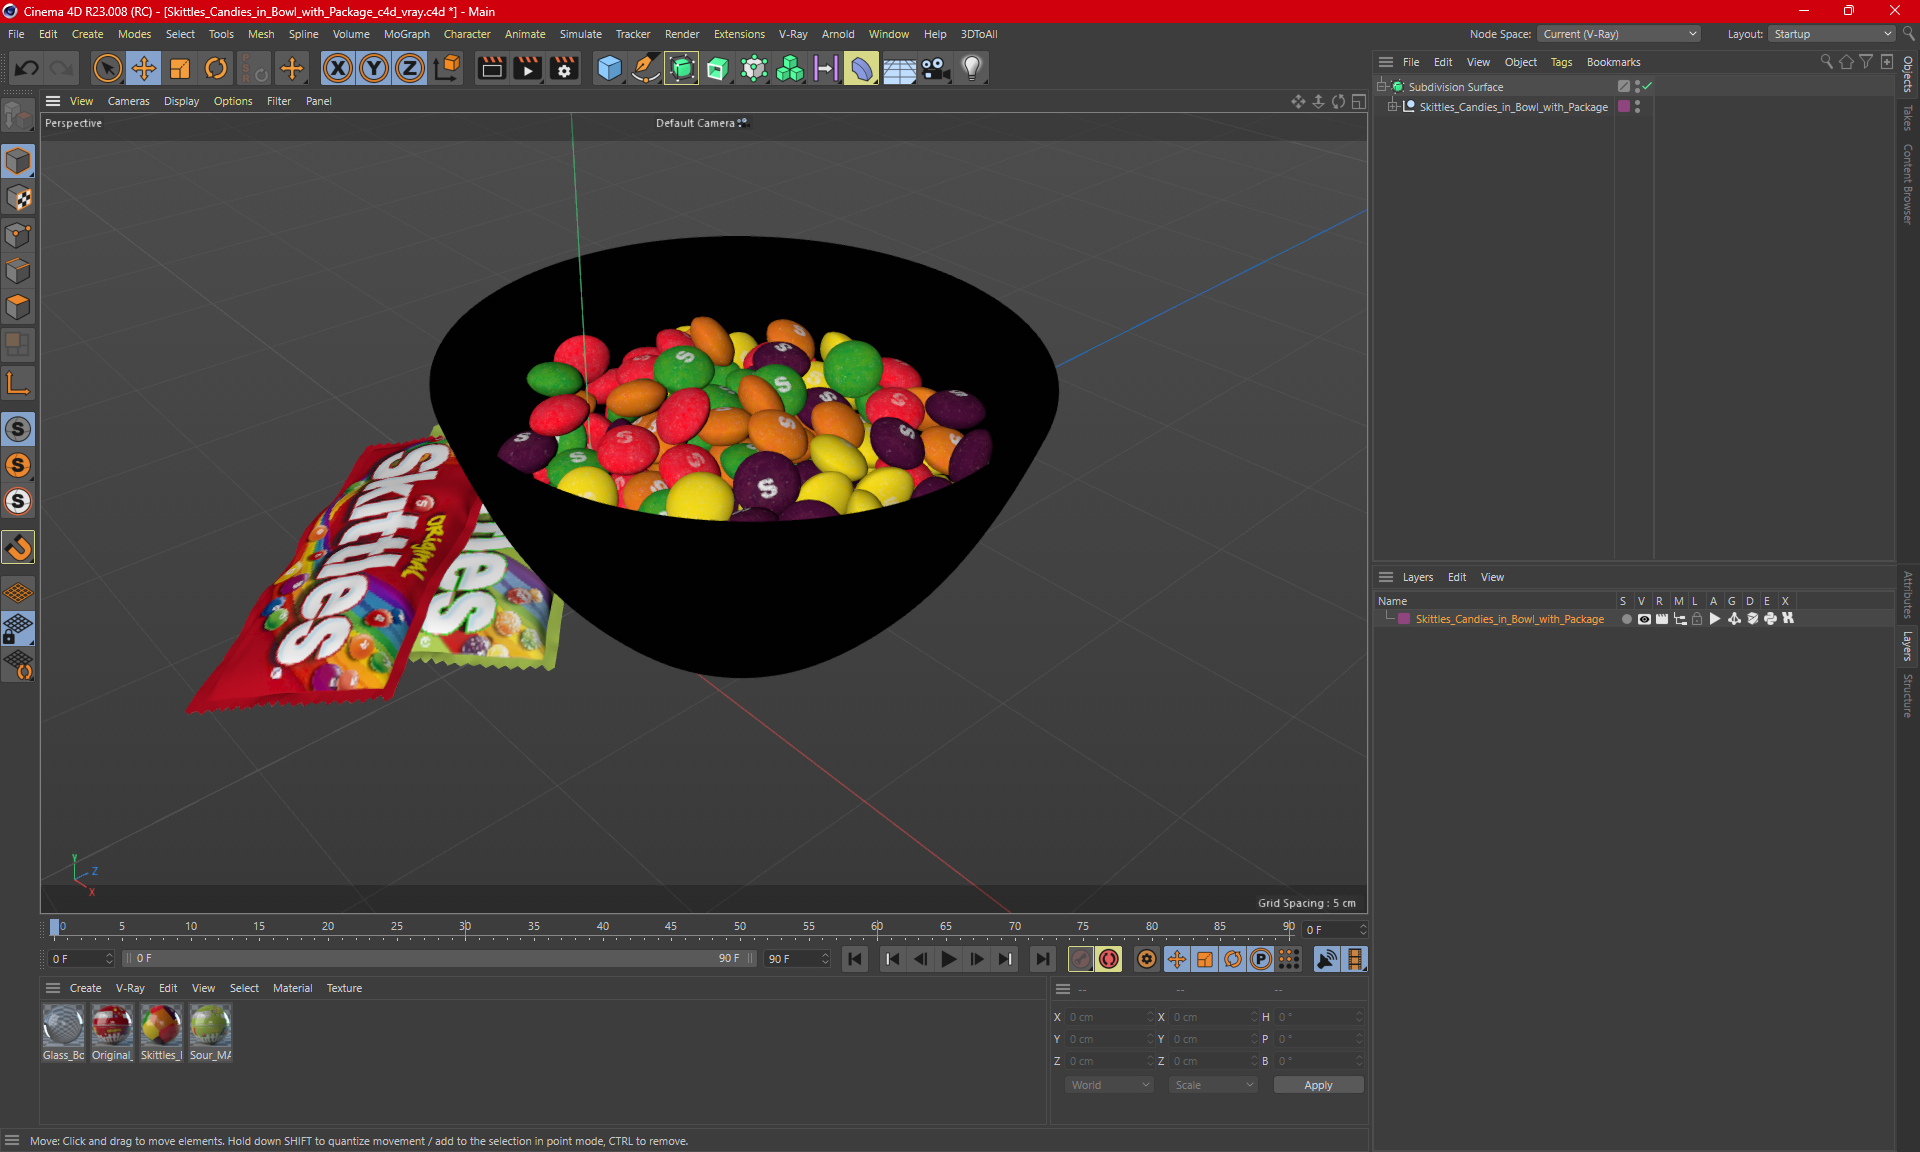Add a Subdivision Surface generator
The image size is (1920, 1152).
point(682,68)
